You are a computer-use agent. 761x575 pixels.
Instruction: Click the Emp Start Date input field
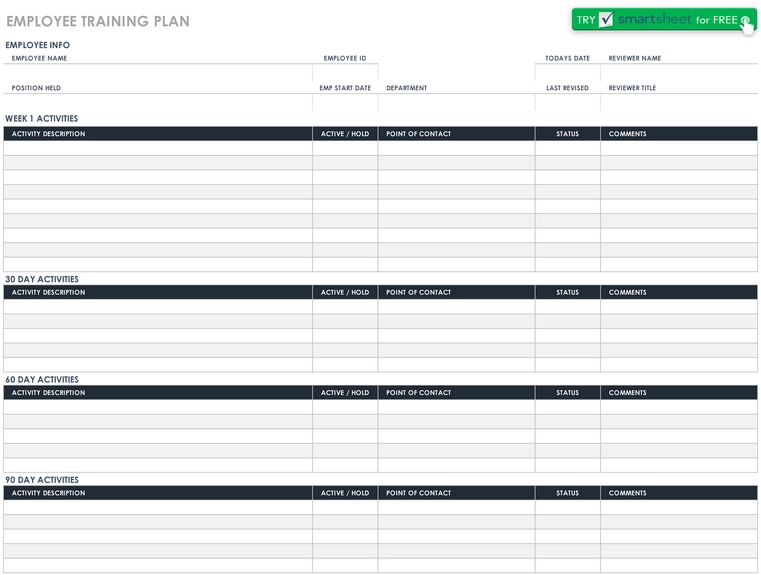(345, 102)
